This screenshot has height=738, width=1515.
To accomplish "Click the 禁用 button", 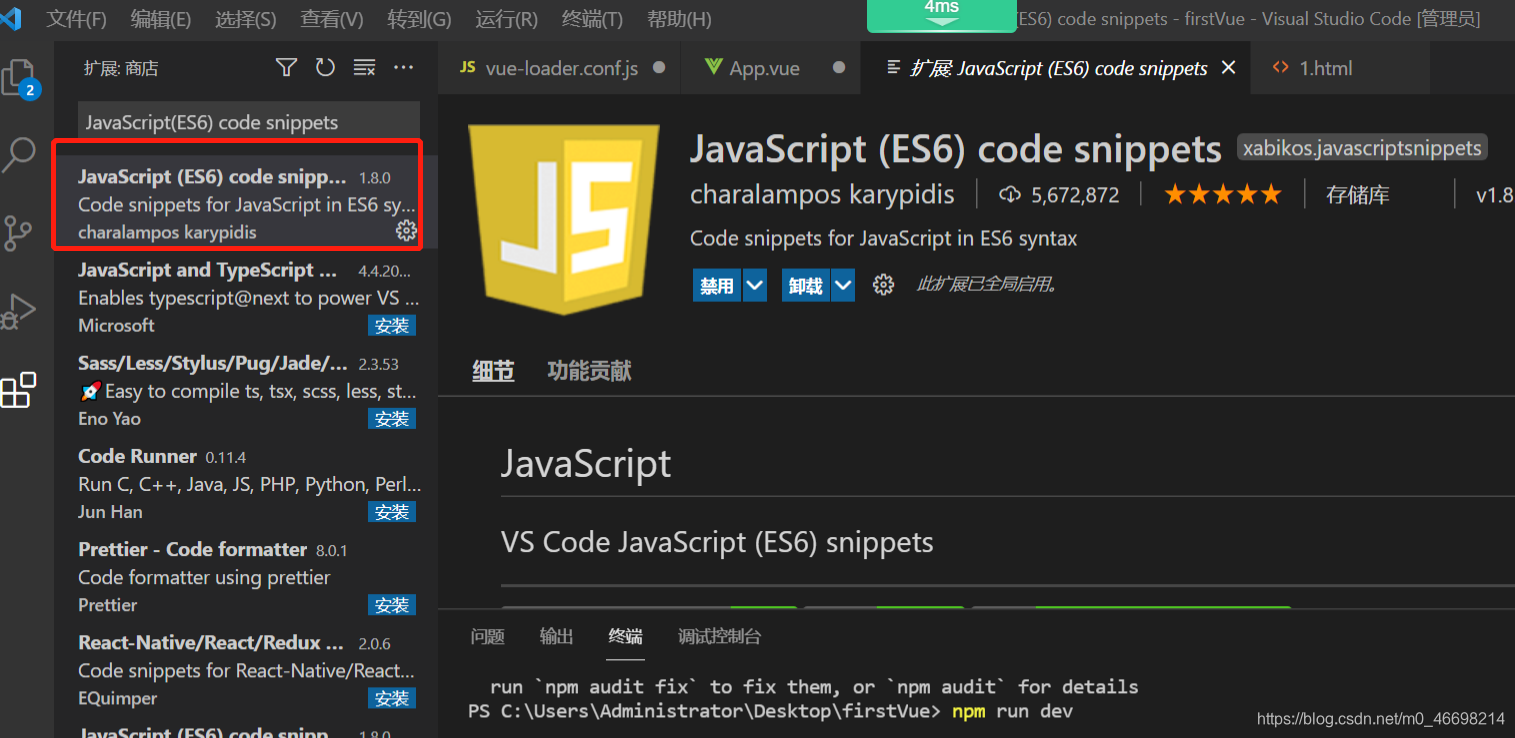I will (x=717, y=285).
